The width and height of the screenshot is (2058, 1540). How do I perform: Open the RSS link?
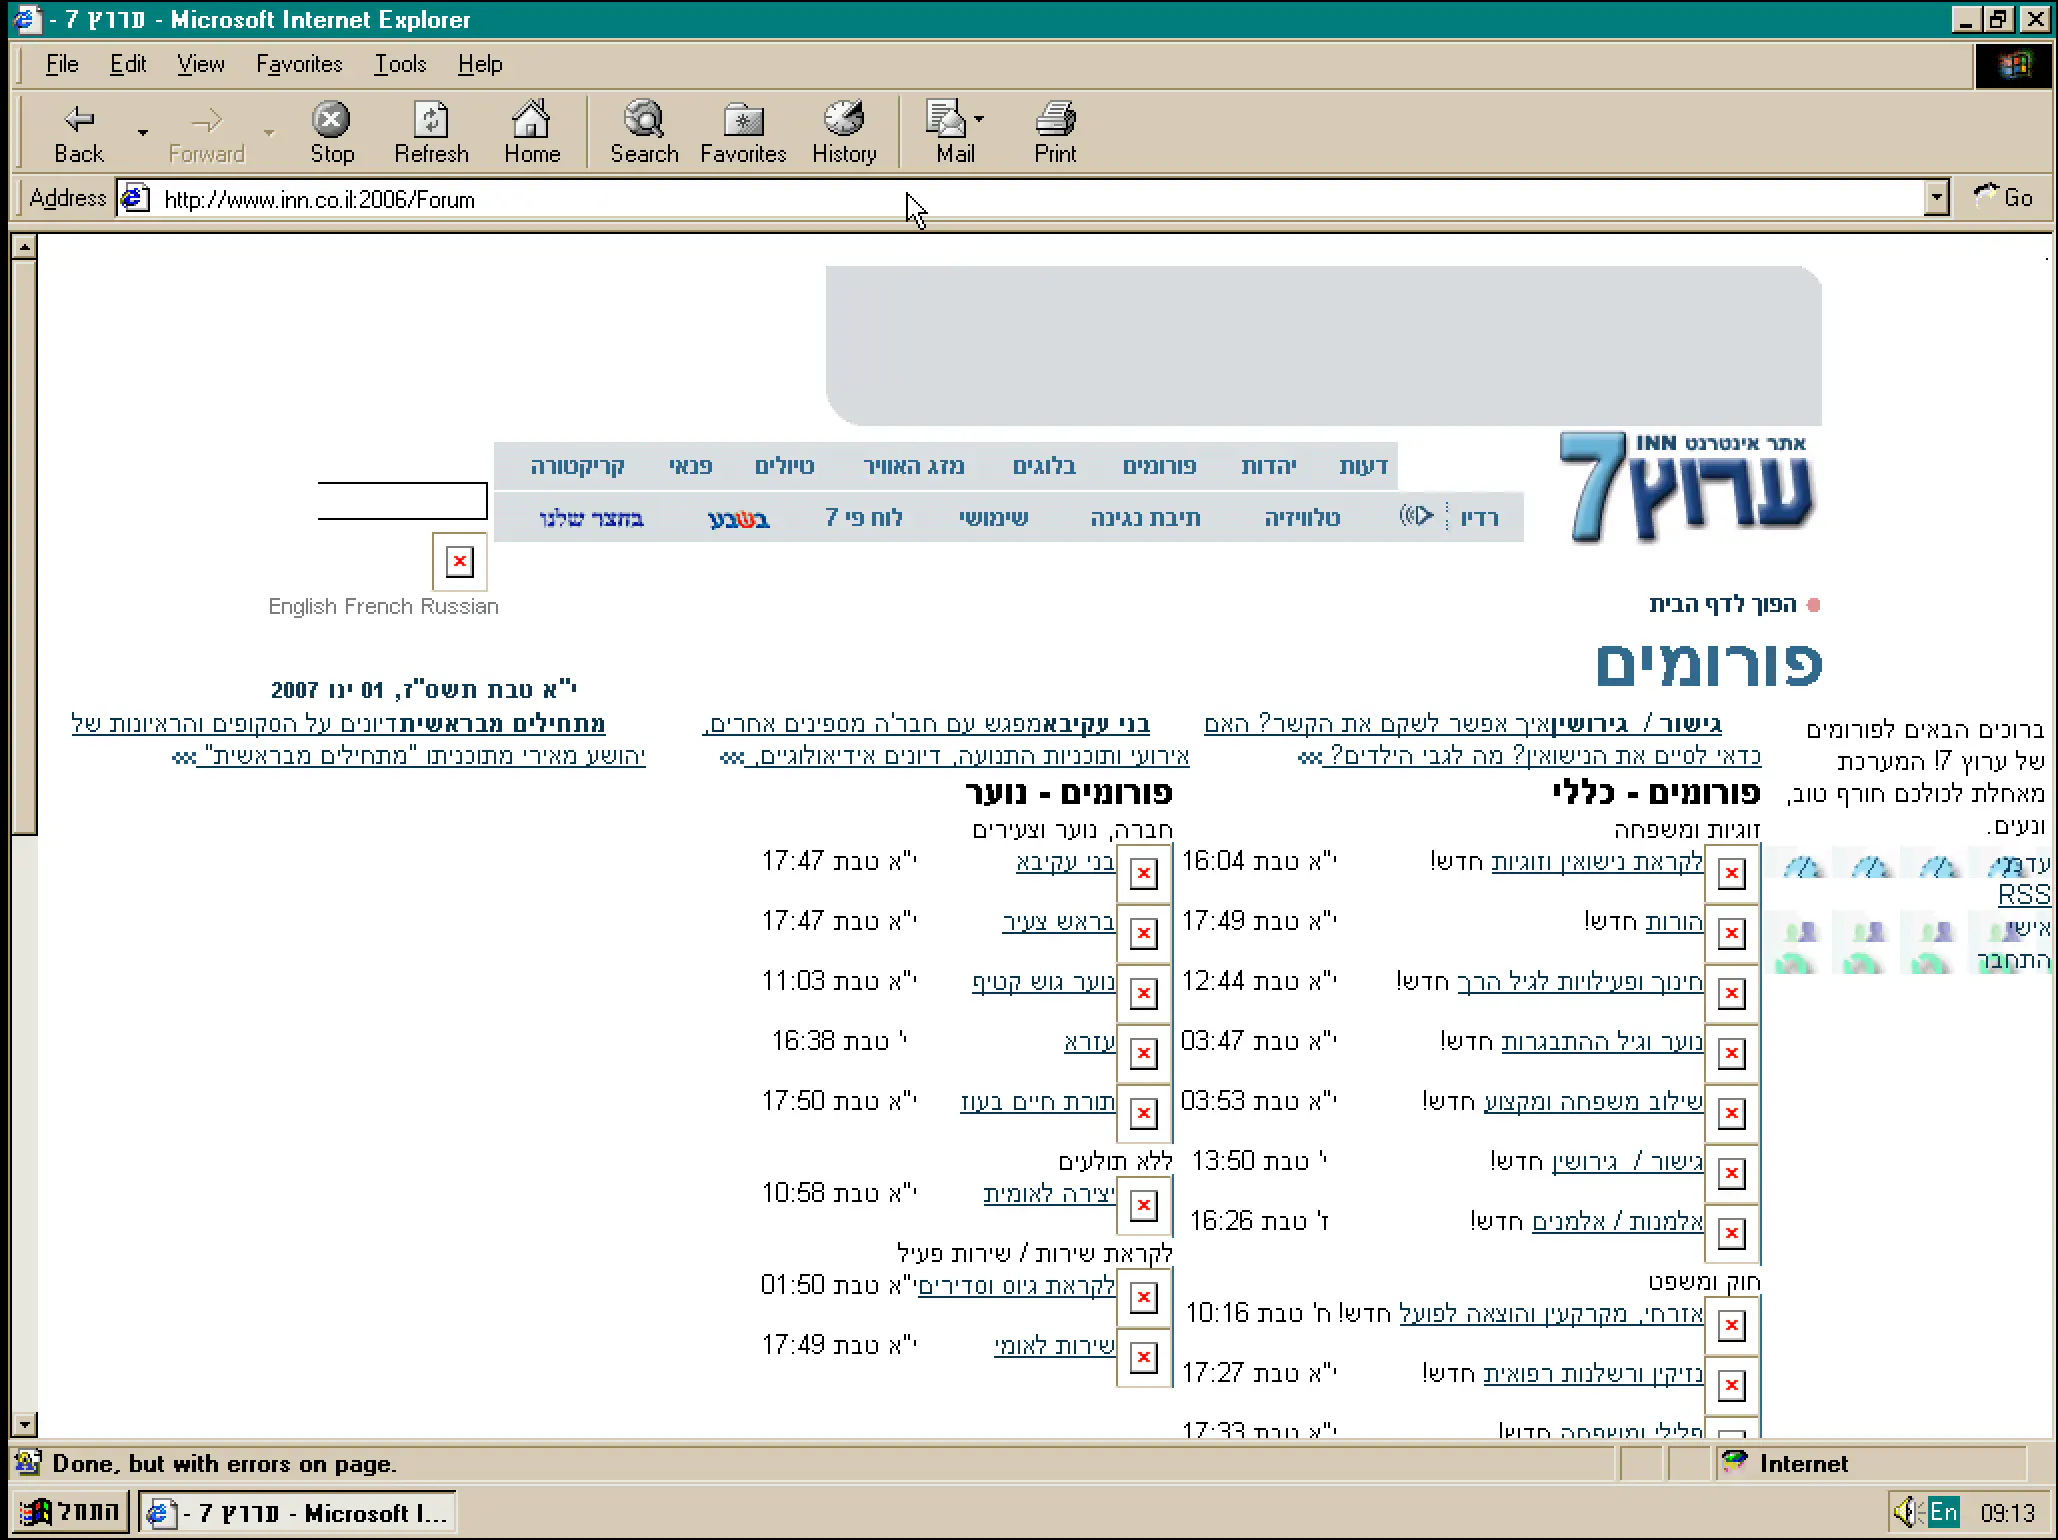point(2023,895)
